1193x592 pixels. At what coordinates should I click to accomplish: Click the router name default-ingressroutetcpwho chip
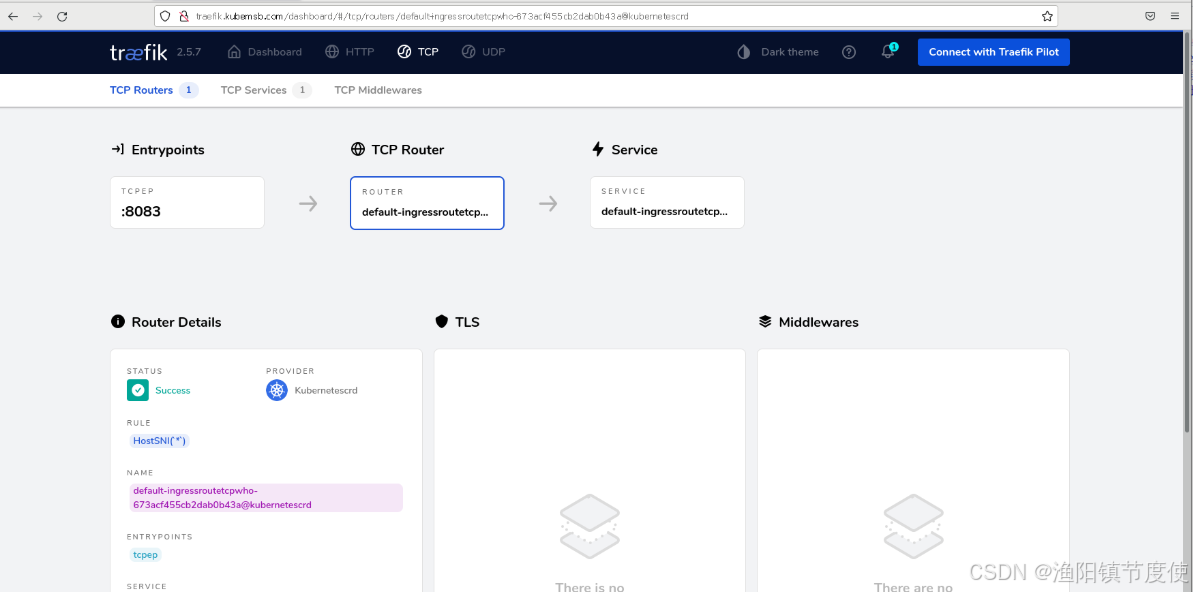266,498
